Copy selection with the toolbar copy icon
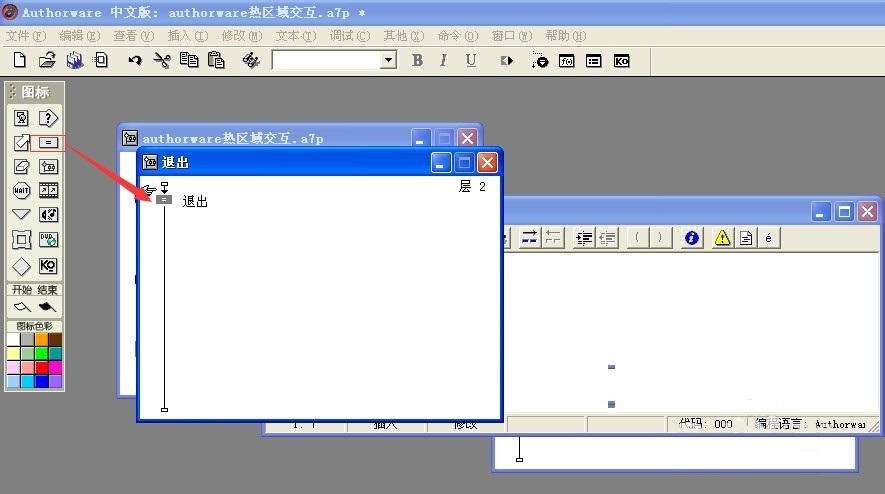The width and height of the screenshot is (885, 494). click(189, 60)
